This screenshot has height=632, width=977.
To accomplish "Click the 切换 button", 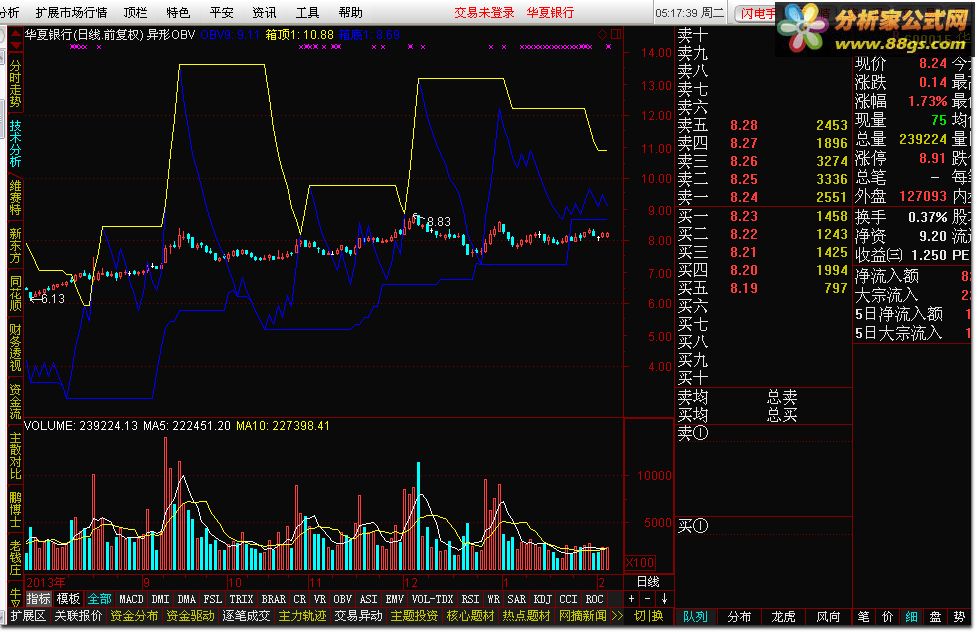I will [x=648, y=616].
